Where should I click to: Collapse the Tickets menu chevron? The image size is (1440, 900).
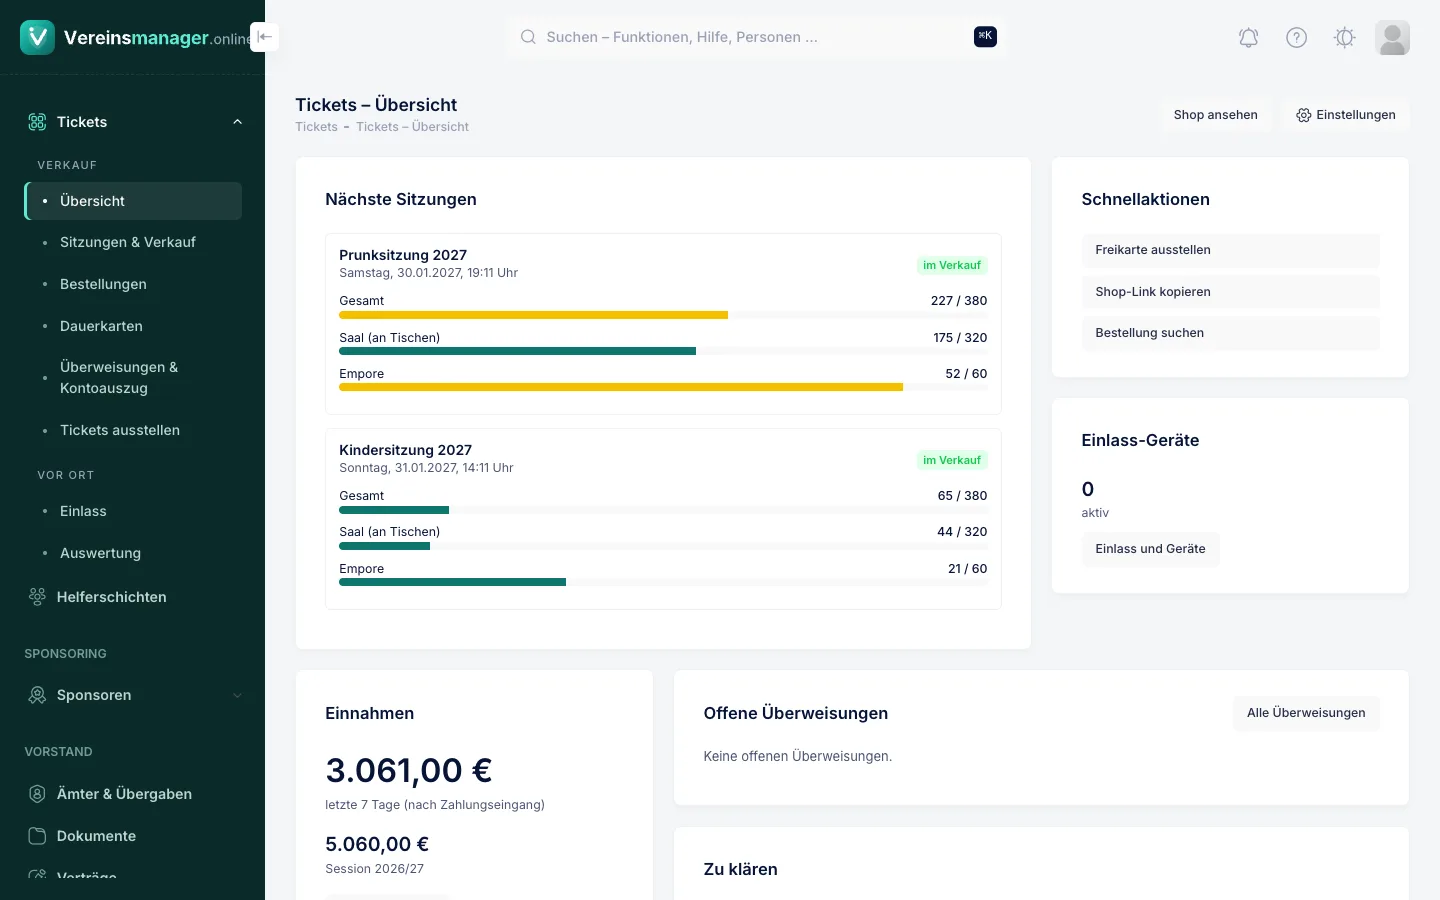point(237,122)
